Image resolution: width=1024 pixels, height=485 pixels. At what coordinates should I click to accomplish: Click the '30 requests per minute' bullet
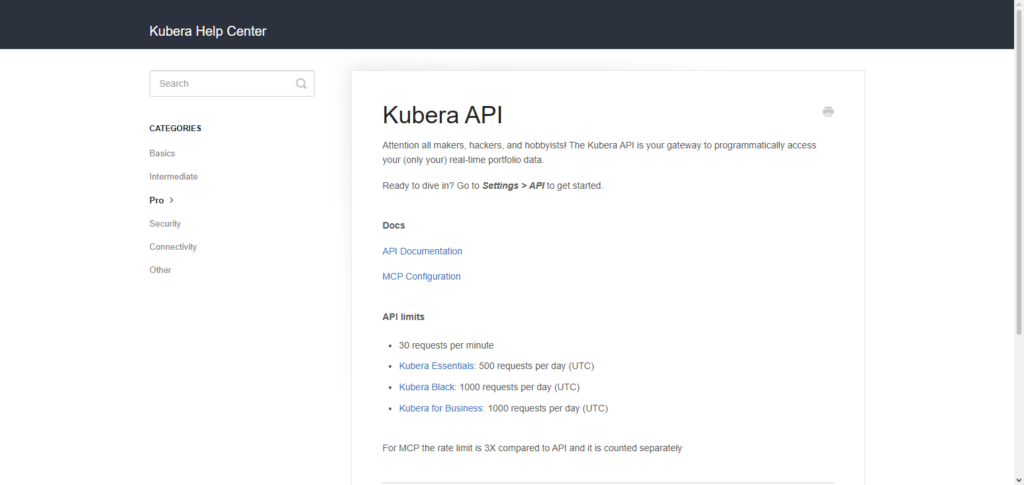pyautogui.click(x=446, y=345)
